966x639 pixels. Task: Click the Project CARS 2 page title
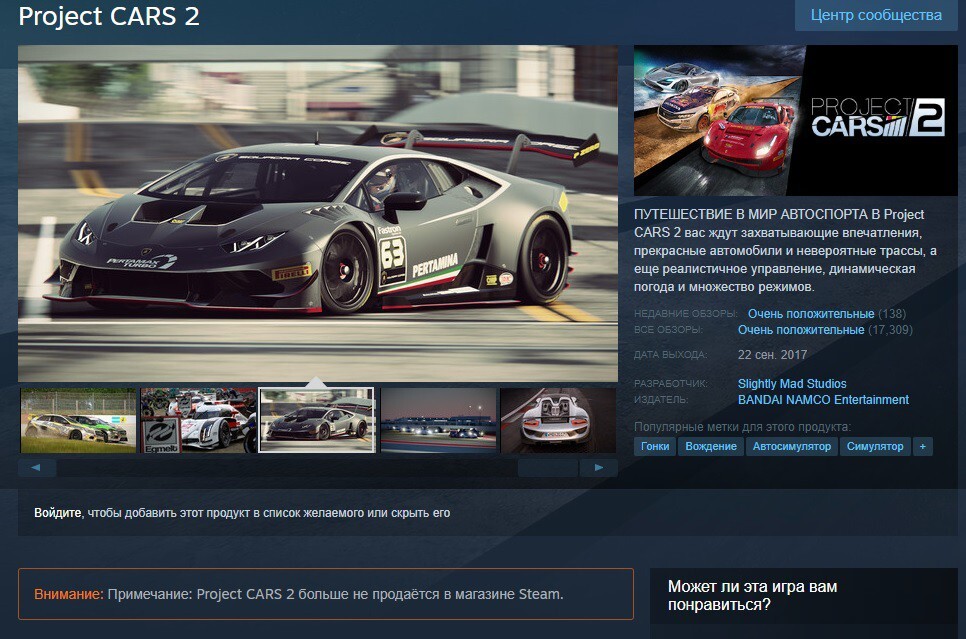(x=109, y=17)
